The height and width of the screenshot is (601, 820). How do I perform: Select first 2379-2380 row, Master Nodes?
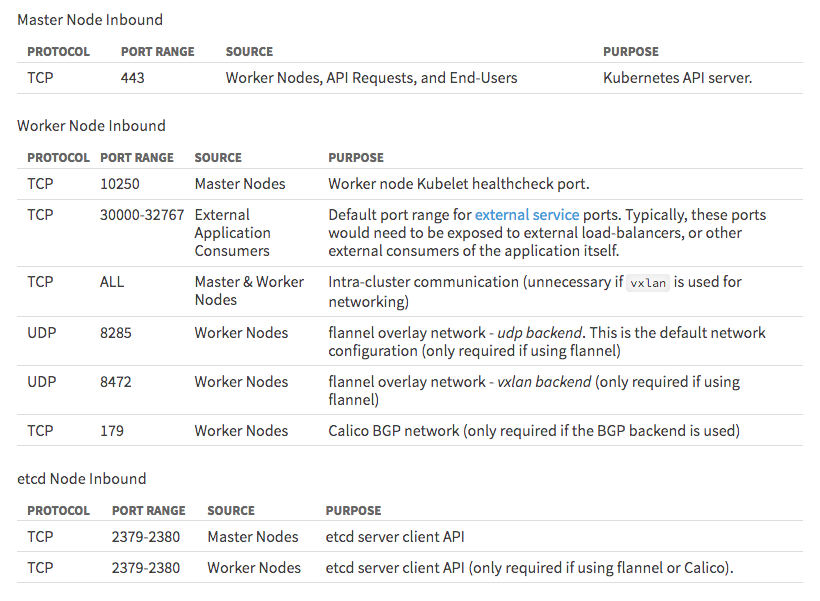[x=253, y=537]
